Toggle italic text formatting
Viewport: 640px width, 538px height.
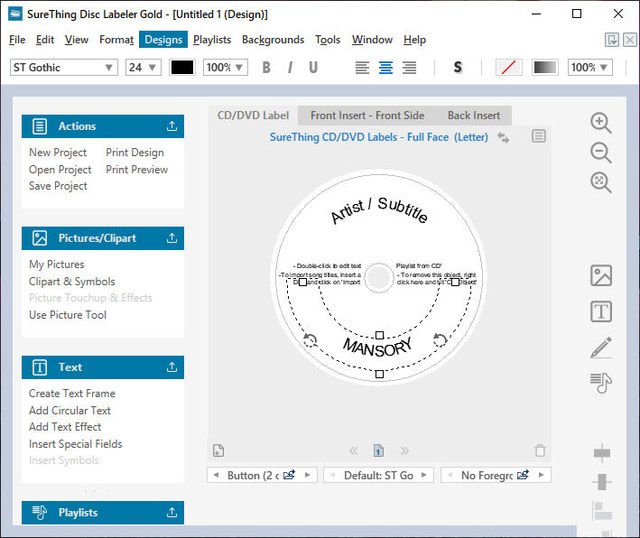(x=290, y=68)
